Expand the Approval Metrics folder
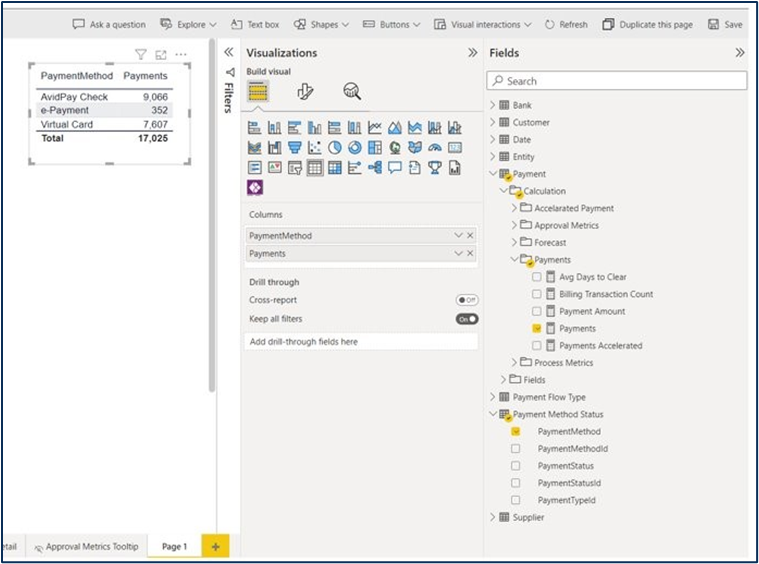This screenshot has height=564, width=759. [514, 225]
